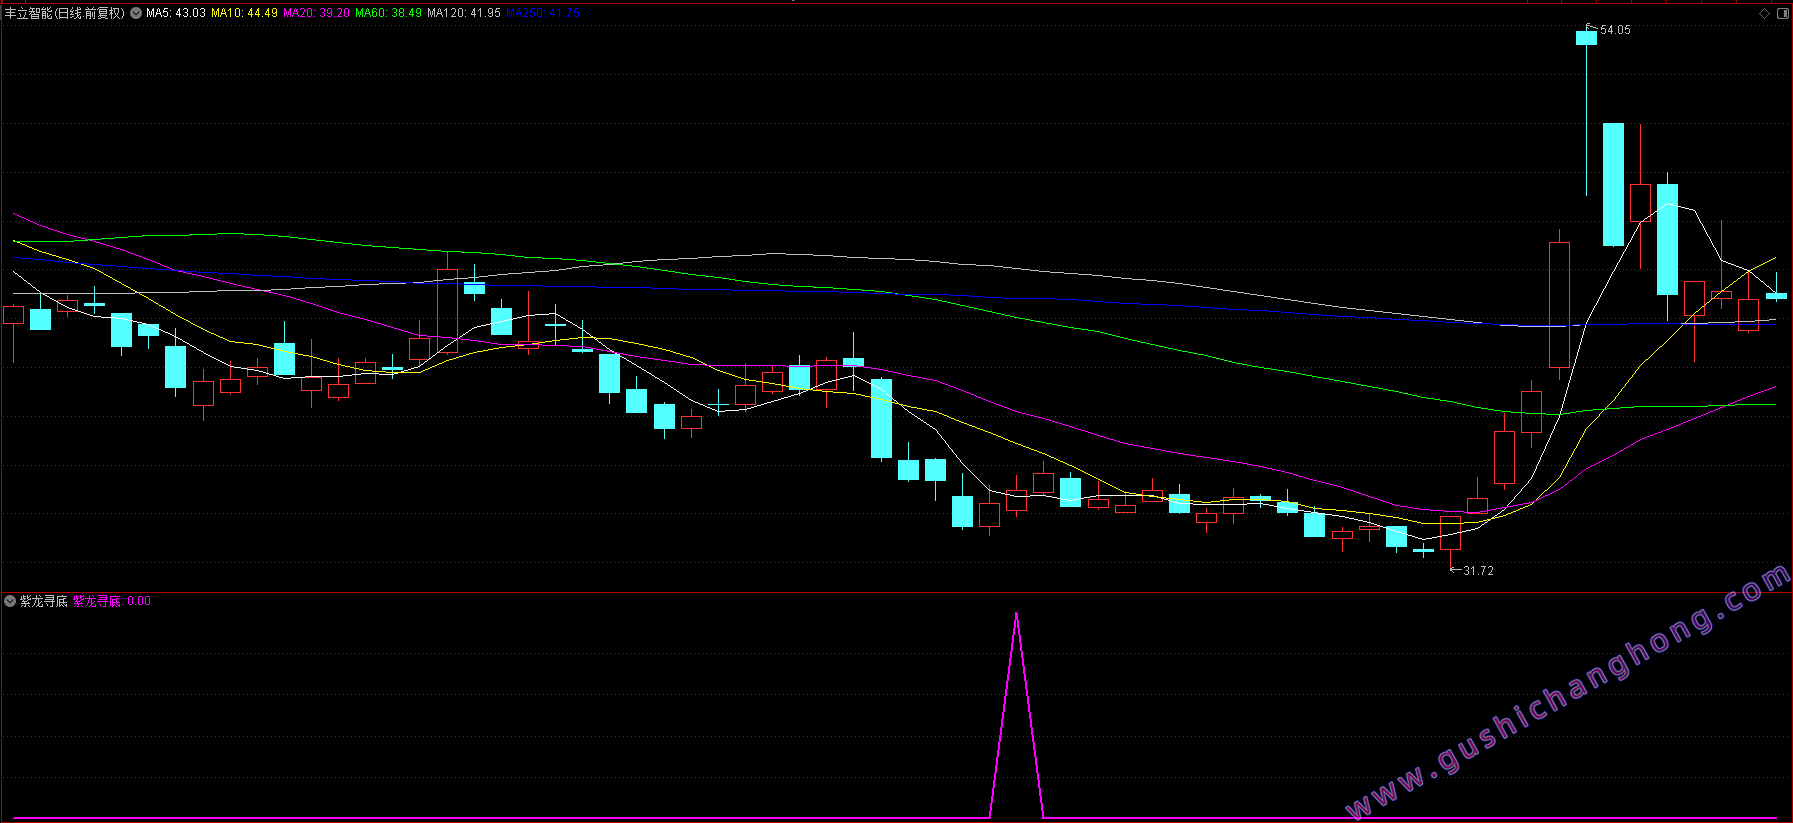Screen dimensions: 1793x823
Task: Expand the 紫龙寻底 indicator dropdown arrow
Action: 10,601
